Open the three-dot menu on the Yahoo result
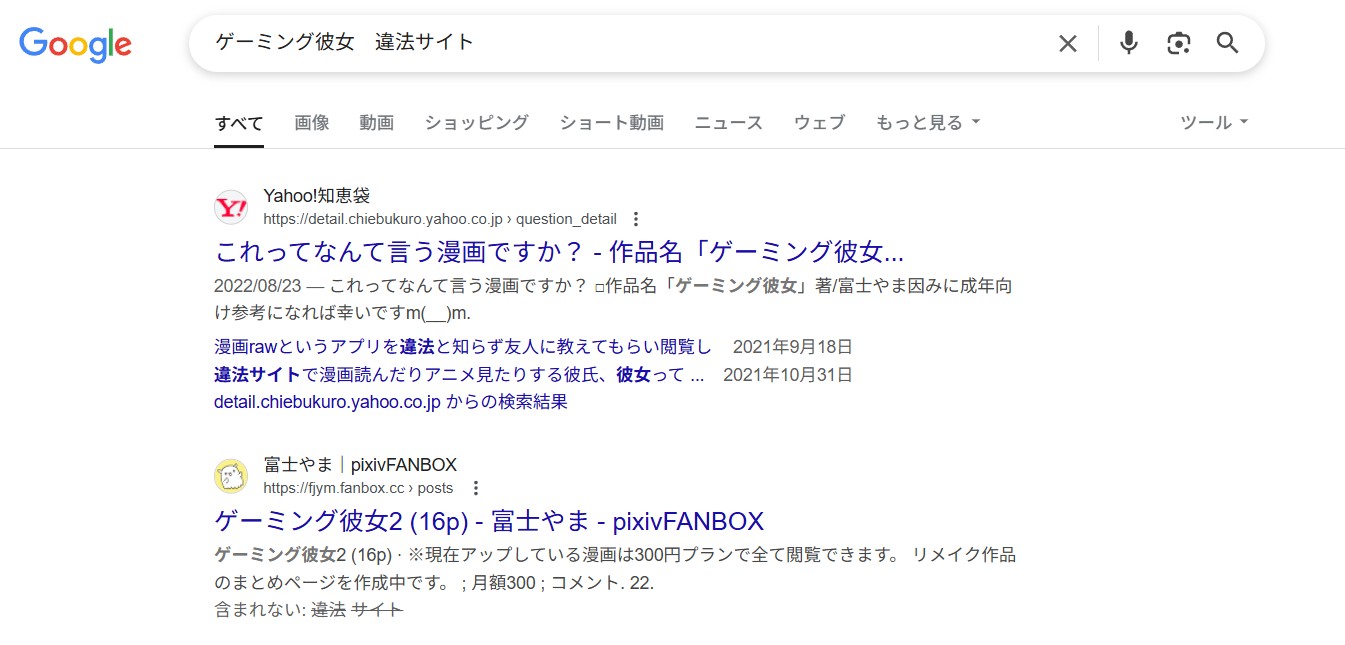The image size is (1345, 645). point(636,218)
